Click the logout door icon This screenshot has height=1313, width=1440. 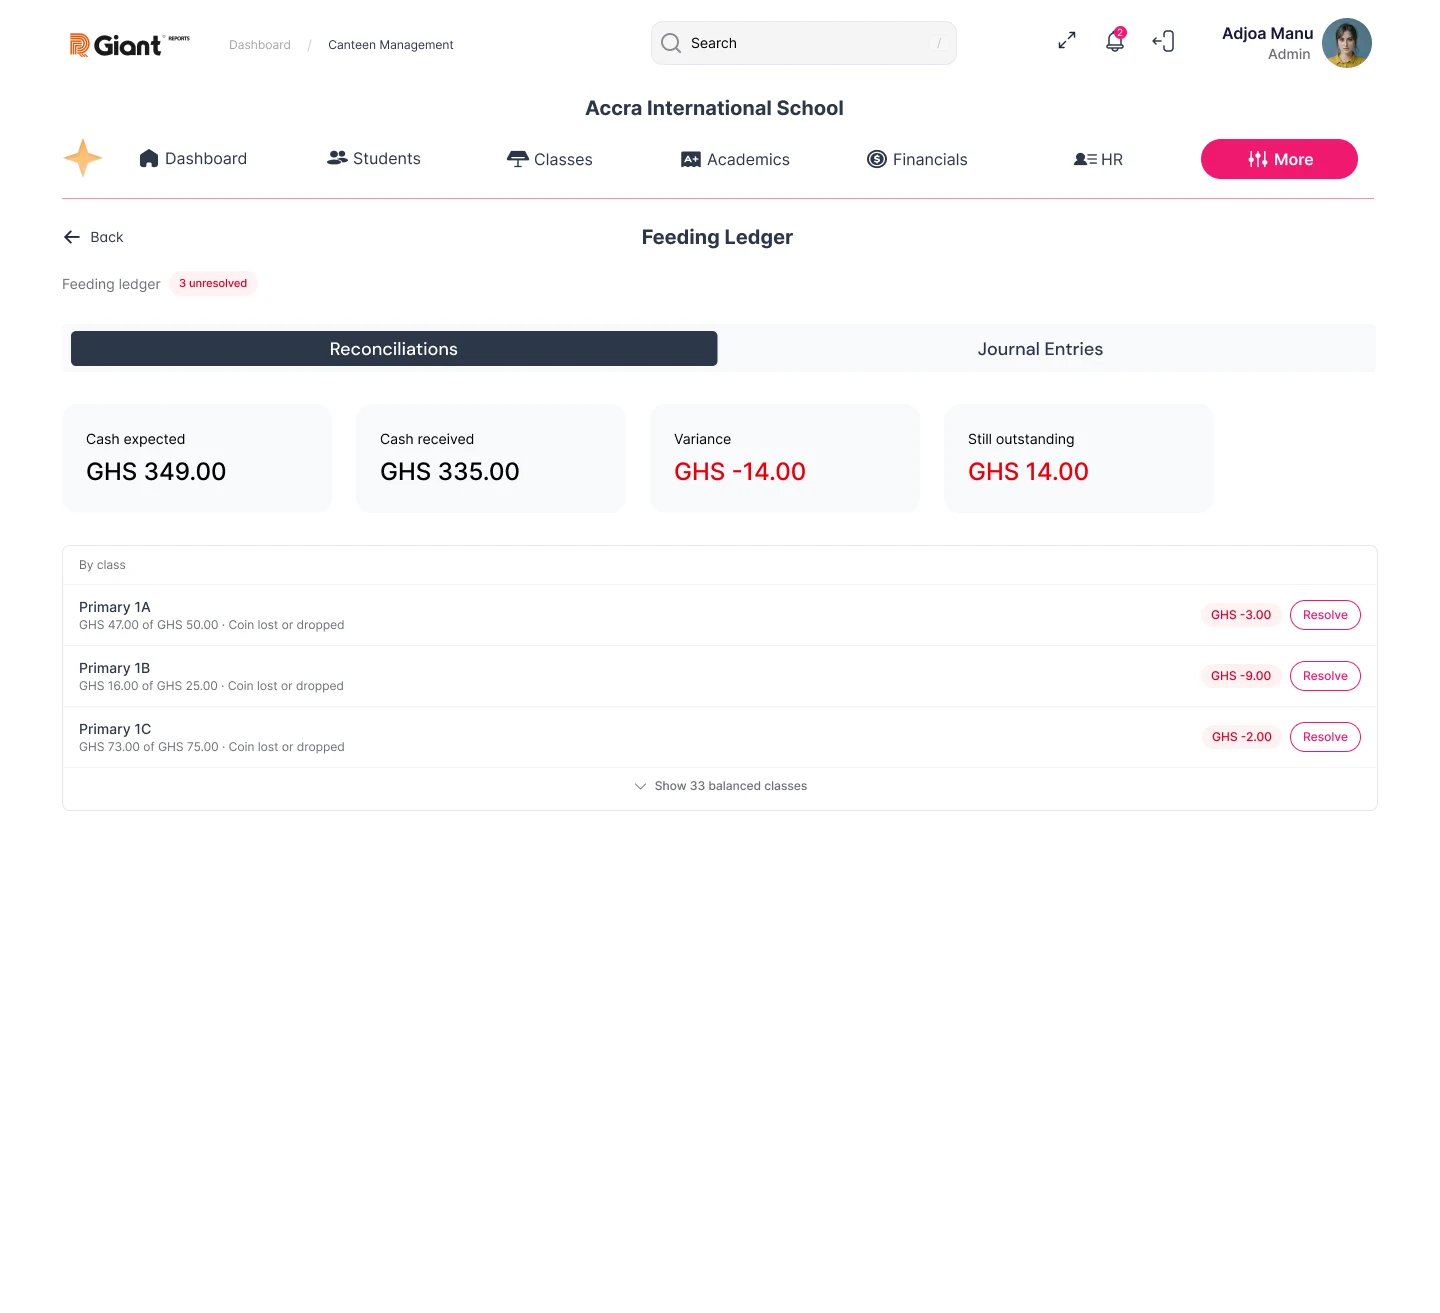(1163, 41)
